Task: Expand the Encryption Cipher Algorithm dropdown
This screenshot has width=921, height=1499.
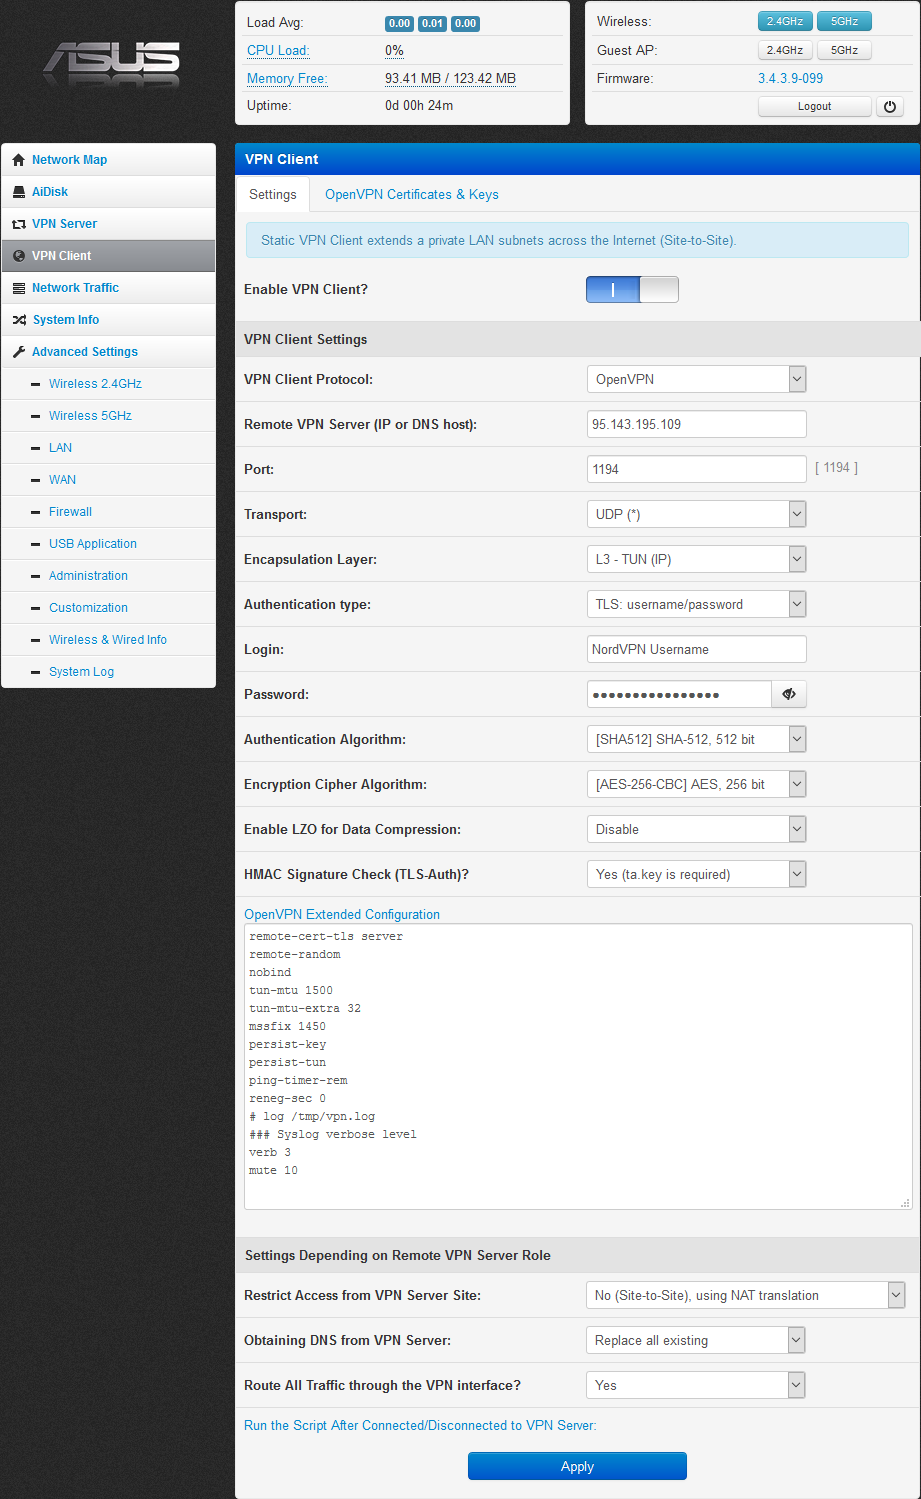Action: coord(696,784)
